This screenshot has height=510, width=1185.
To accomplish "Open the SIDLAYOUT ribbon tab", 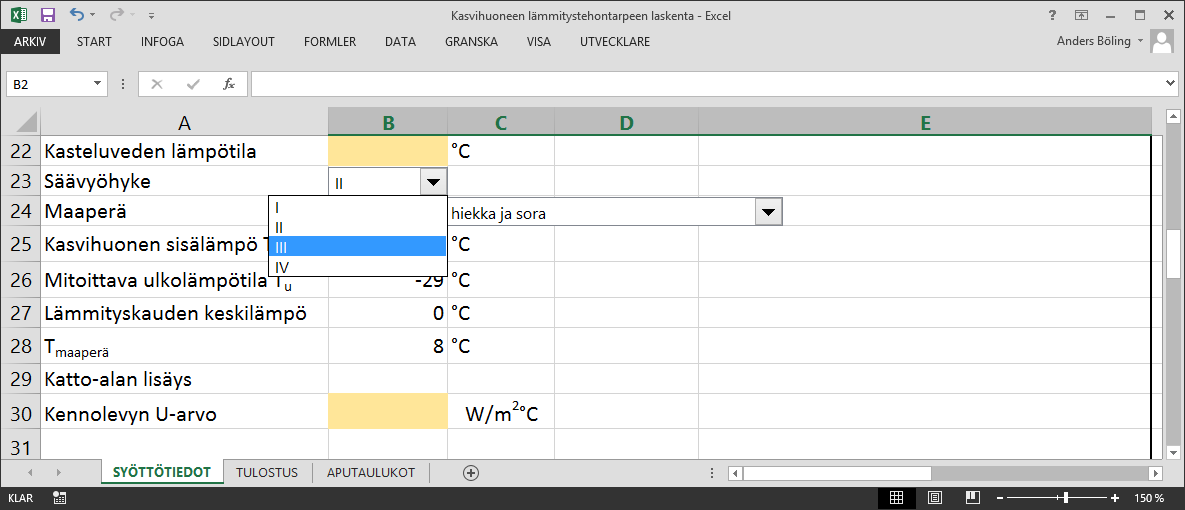I will [x=244, y=42].
